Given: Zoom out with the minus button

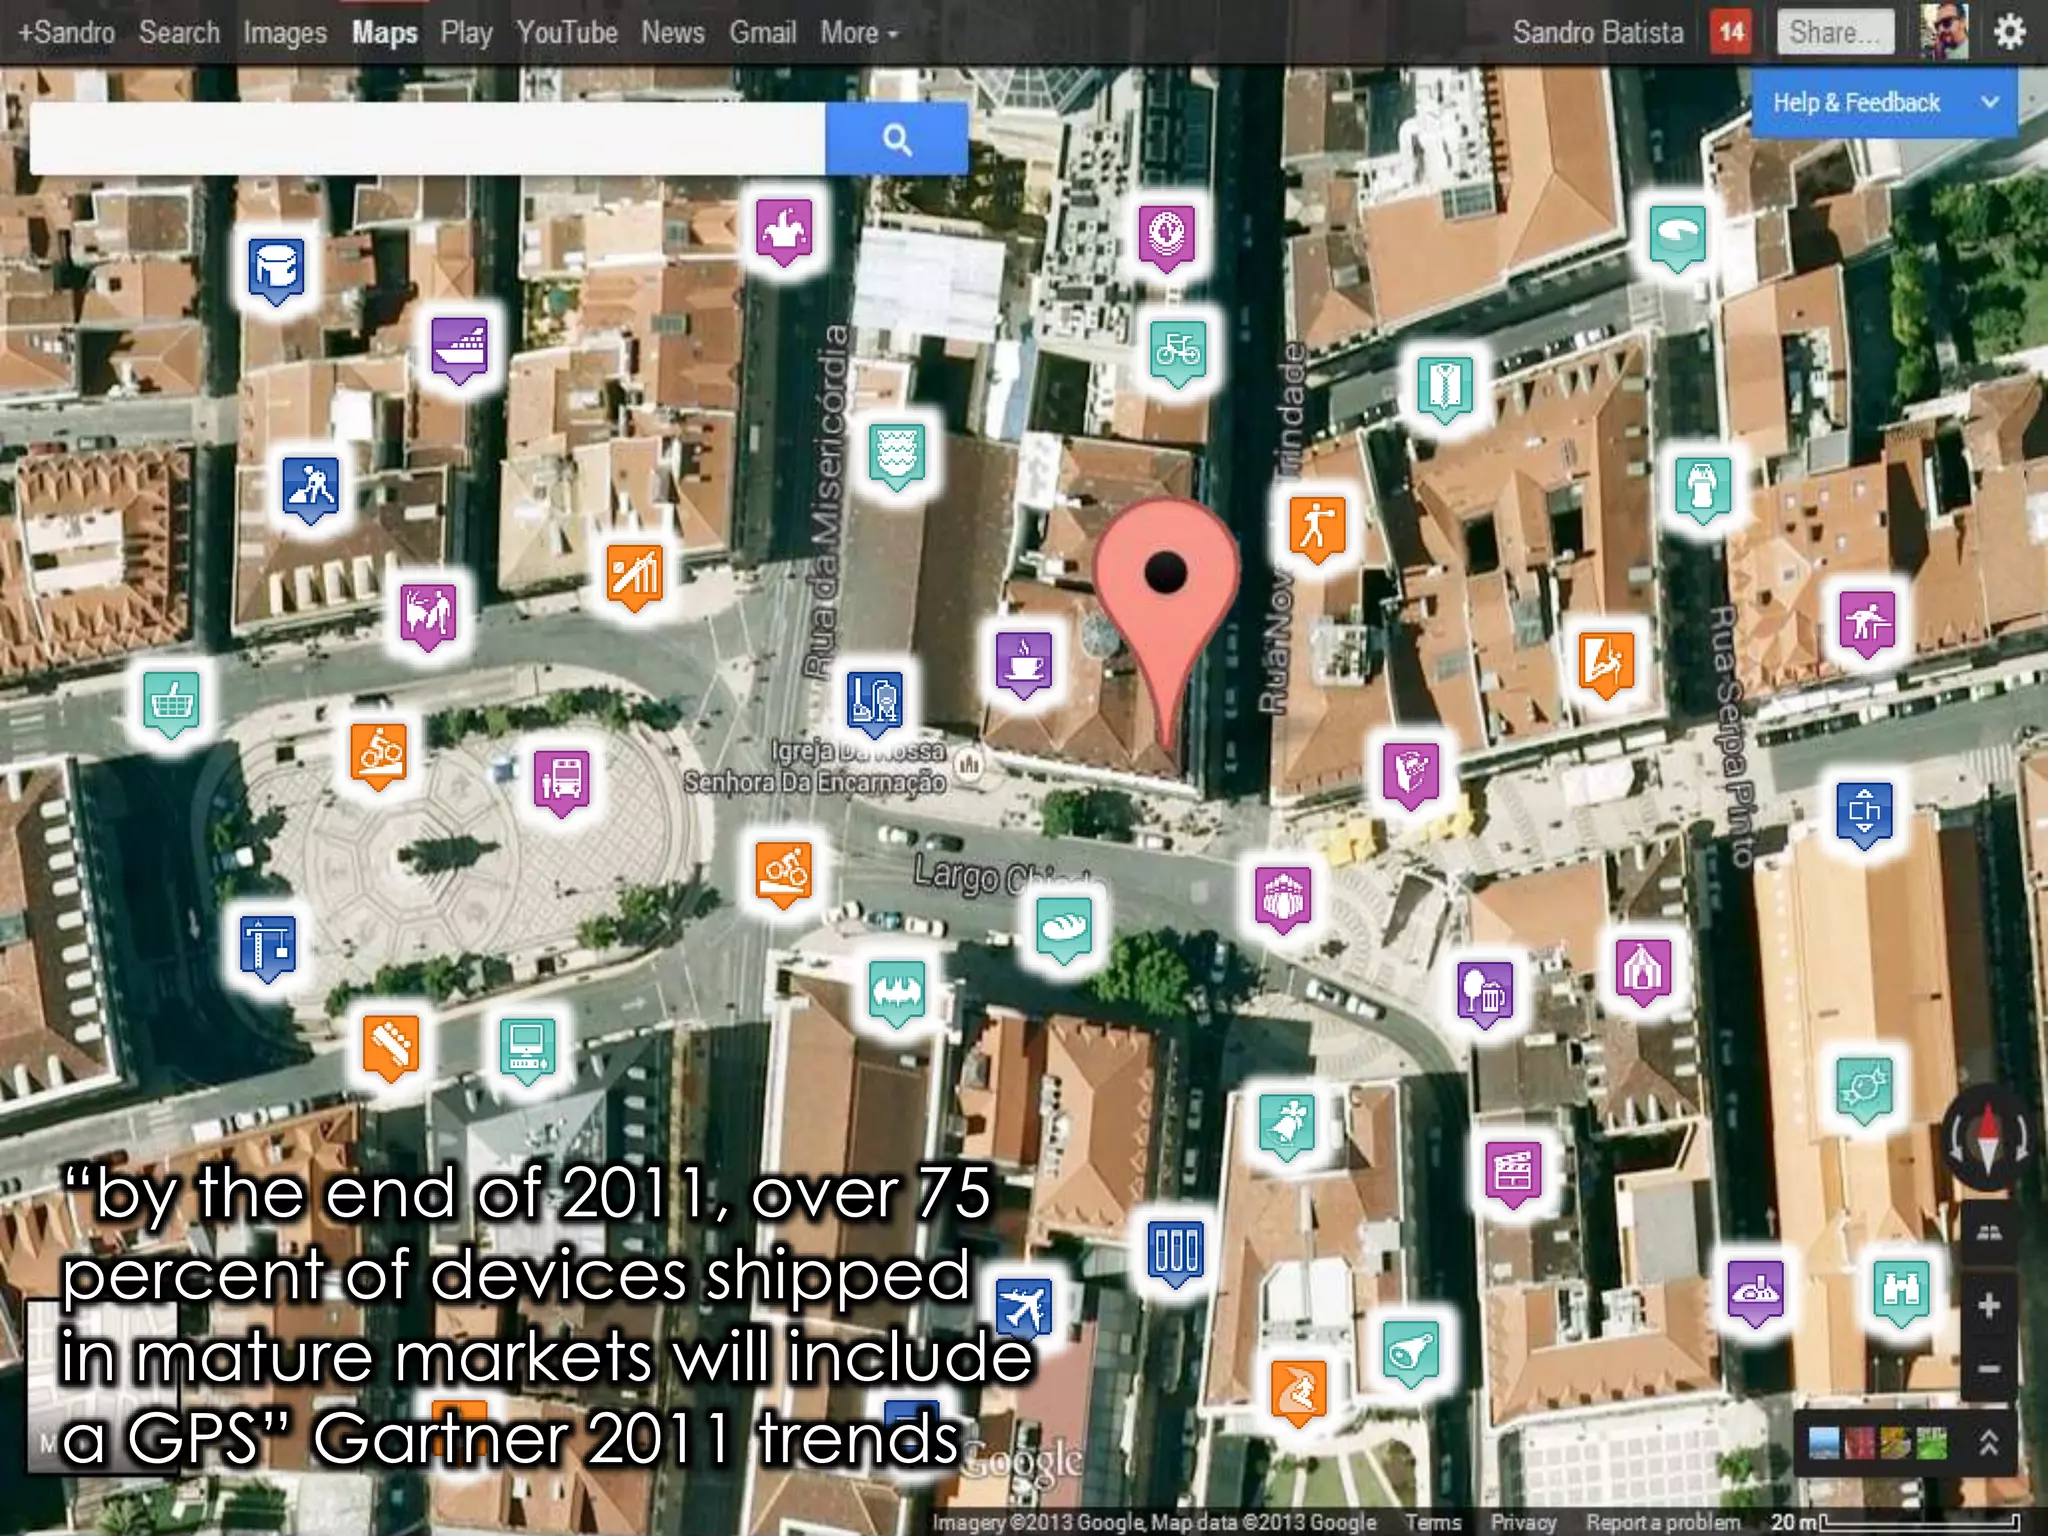Looking at the screenshot, I should tap(1988, 1368).
